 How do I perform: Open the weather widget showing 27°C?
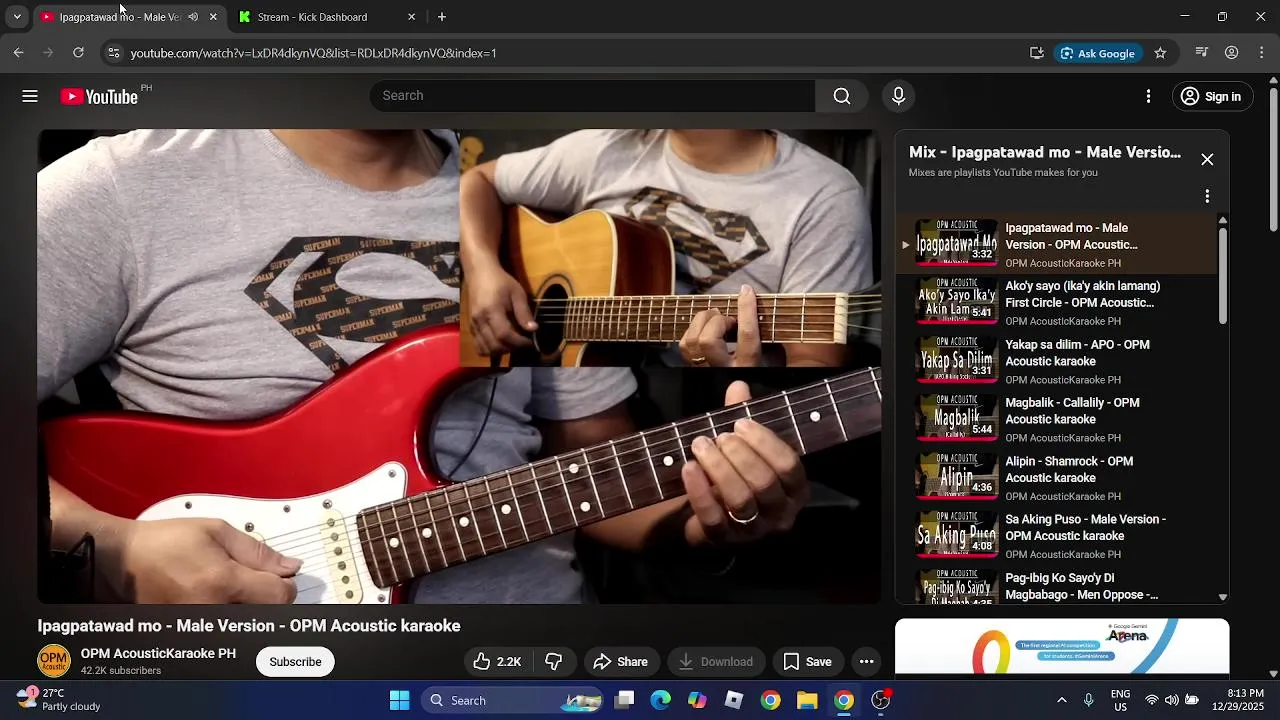(x=58, y=700)
